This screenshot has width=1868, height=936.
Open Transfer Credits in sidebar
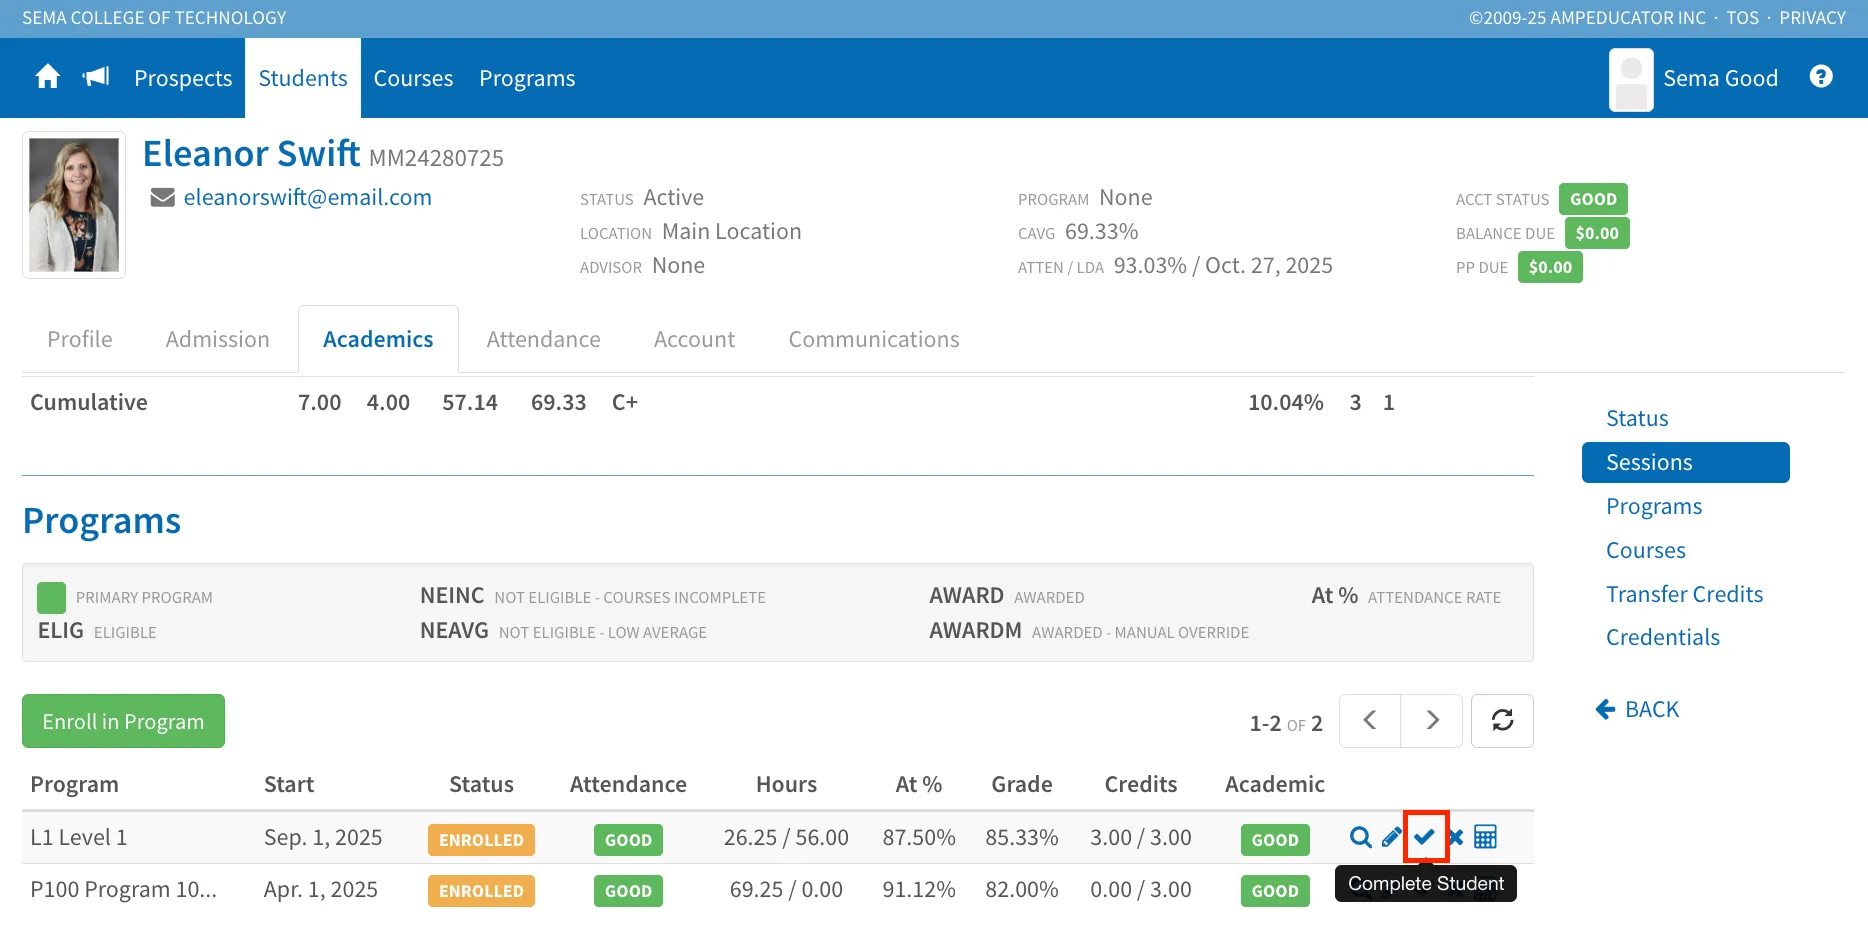click(x=1685, y=594)
